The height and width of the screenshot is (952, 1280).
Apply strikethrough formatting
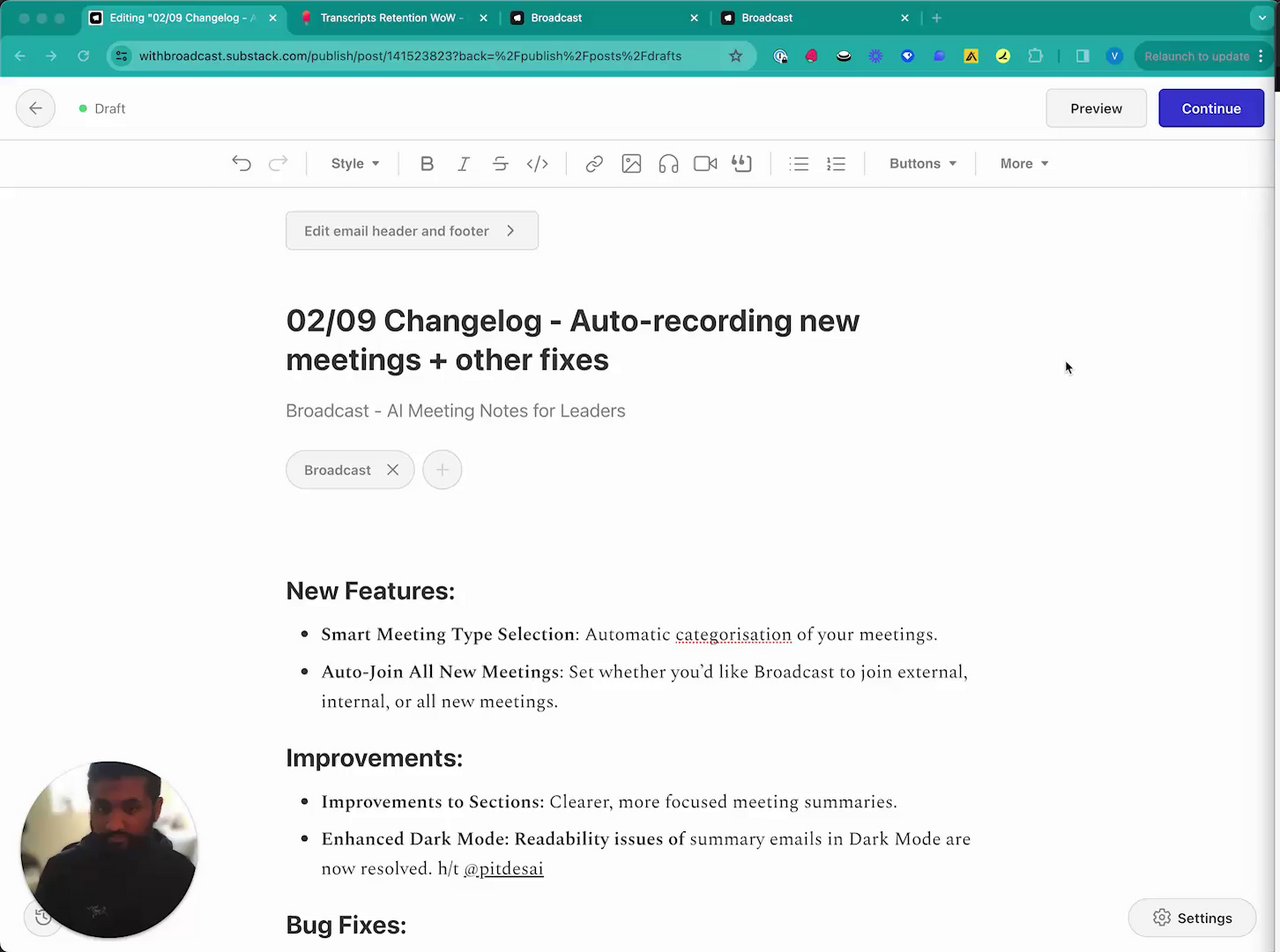500,163
